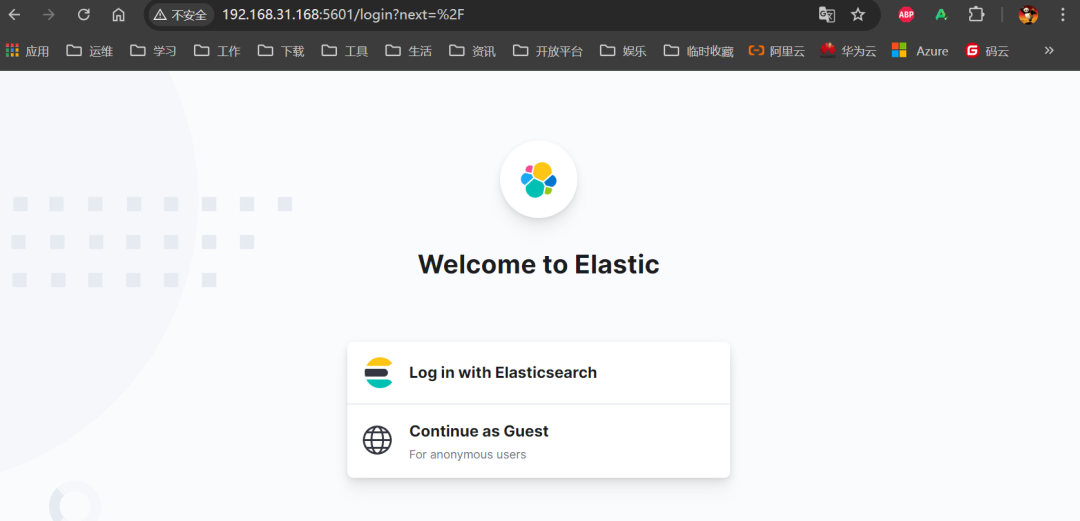The image size is (1080, 521).
Task: Open the 工具 bookmark folder
Action: (345, 50)
